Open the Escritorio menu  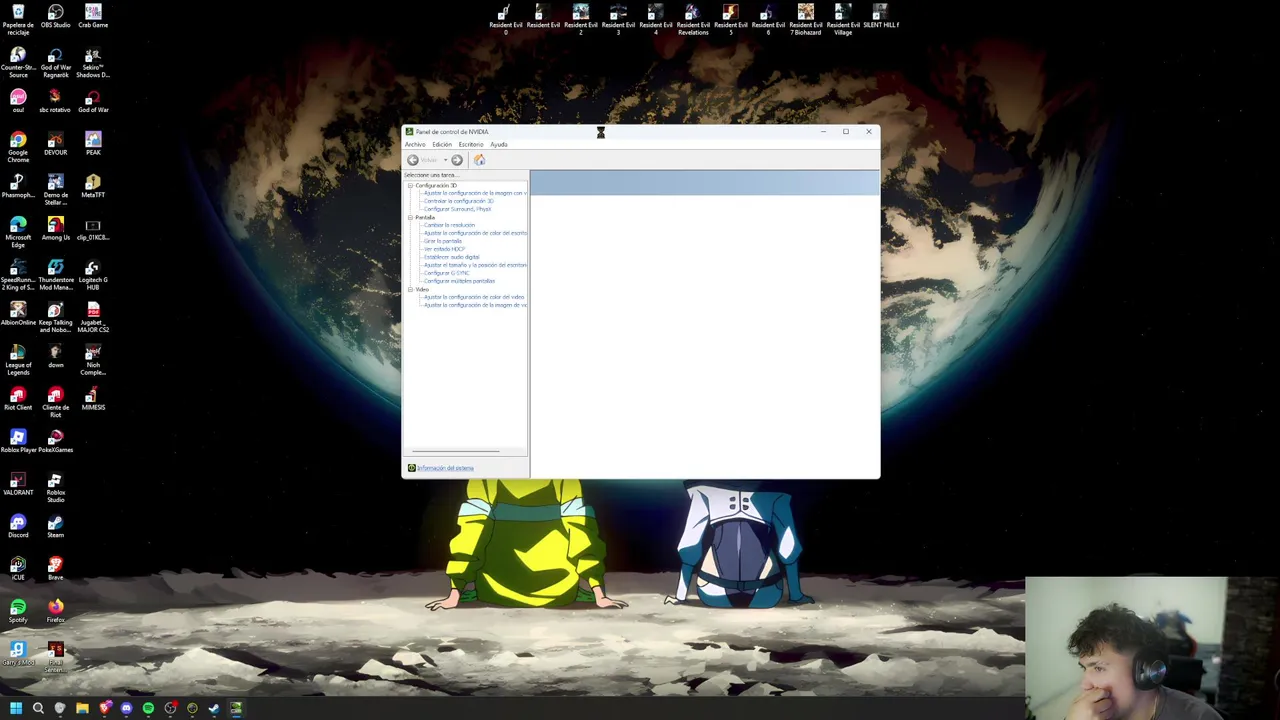coord(471,144)
